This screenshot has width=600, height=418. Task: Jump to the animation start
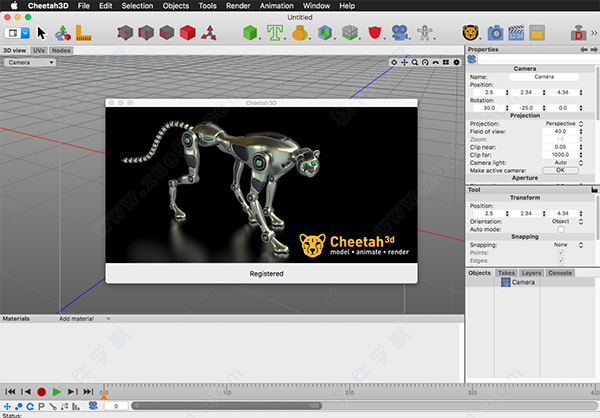pyautogui.click(x=10, y=392)
